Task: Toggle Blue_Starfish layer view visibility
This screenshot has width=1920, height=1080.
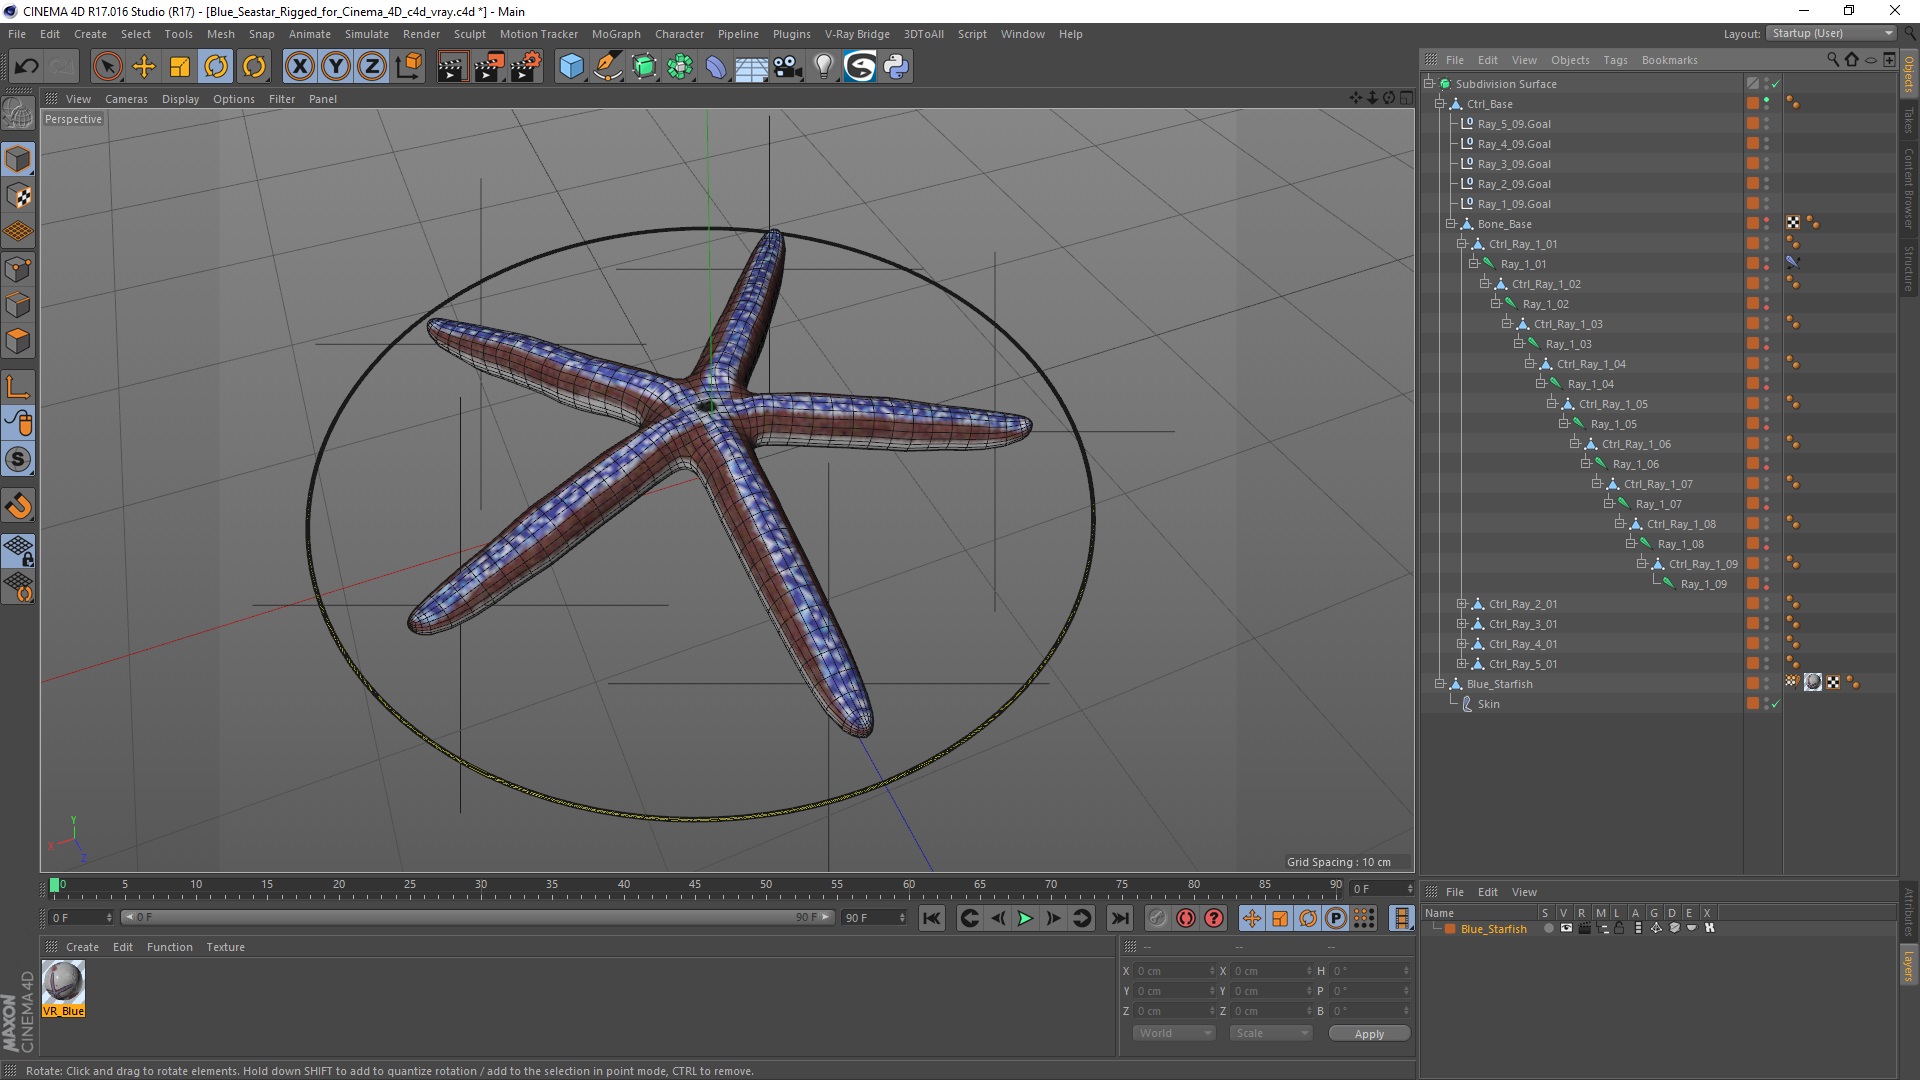Action: click(x=1566, y=929)
